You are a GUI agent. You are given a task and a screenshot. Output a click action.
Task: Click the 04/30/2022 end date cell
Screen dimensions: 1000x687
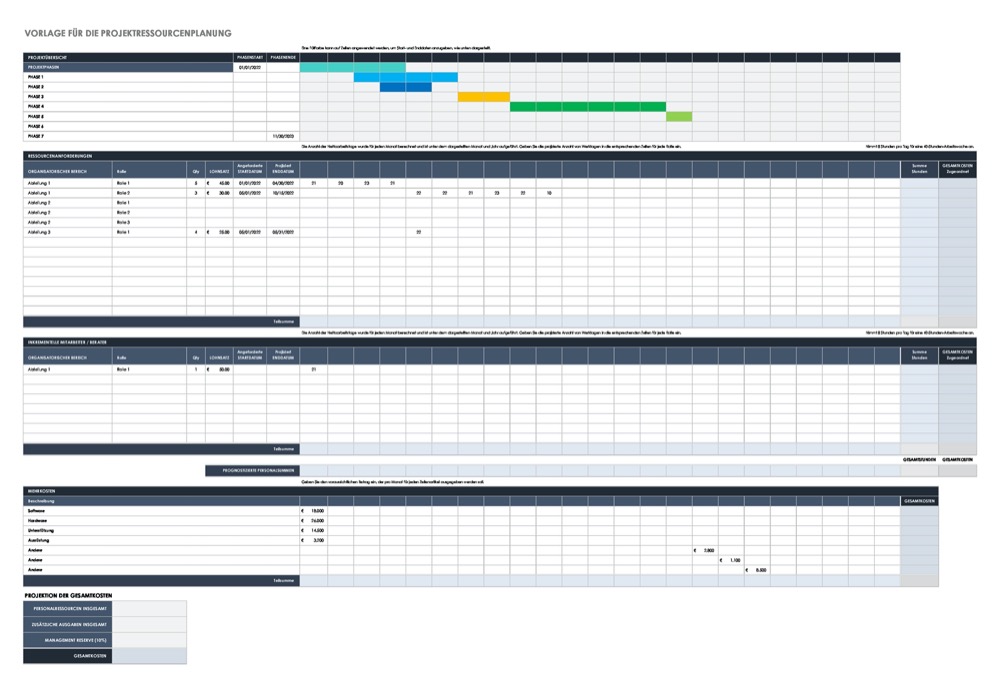click(x=283, y=183)
